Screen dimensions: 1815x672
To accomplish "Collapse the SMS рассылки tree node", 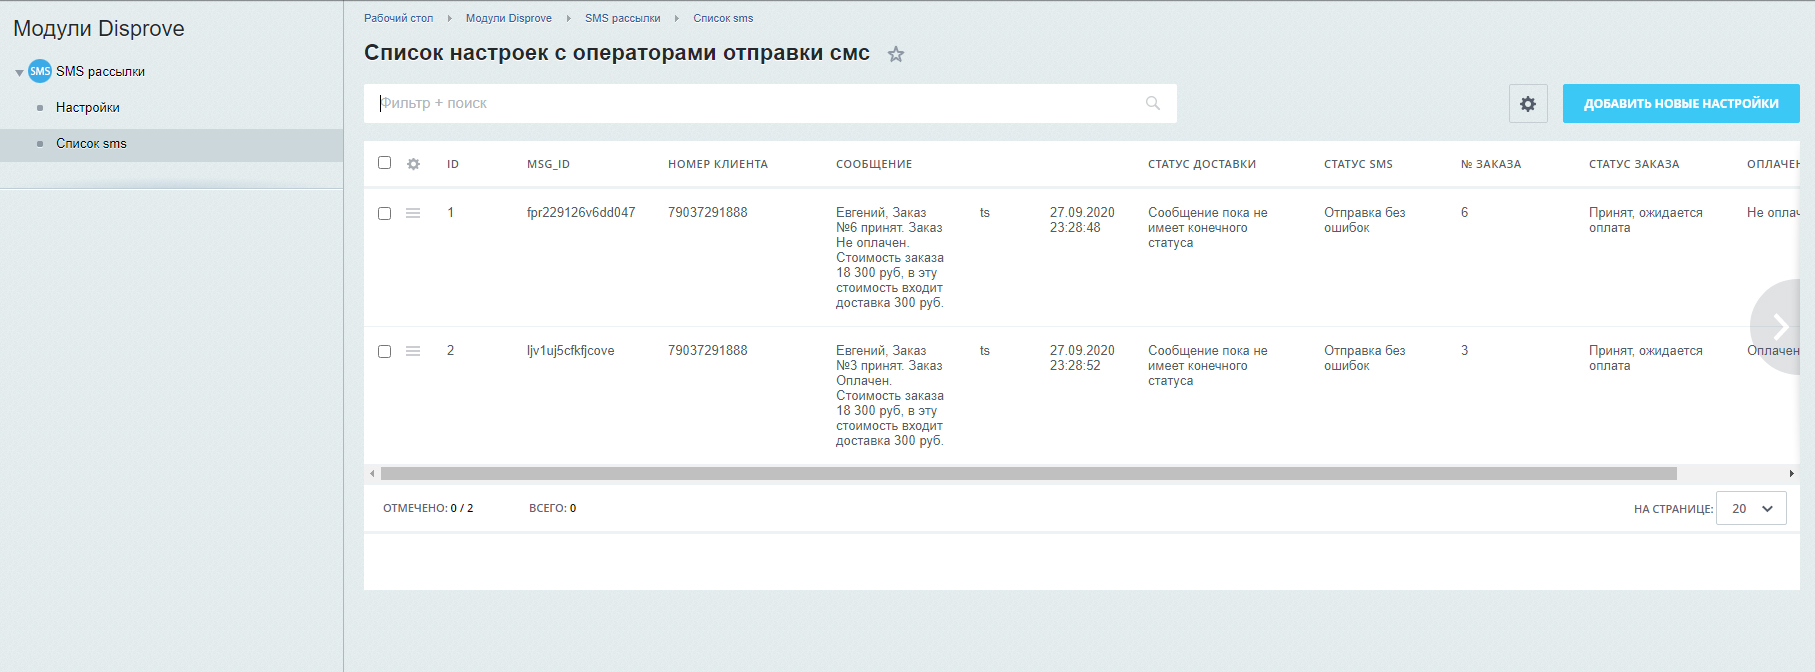I will point(19,73).
